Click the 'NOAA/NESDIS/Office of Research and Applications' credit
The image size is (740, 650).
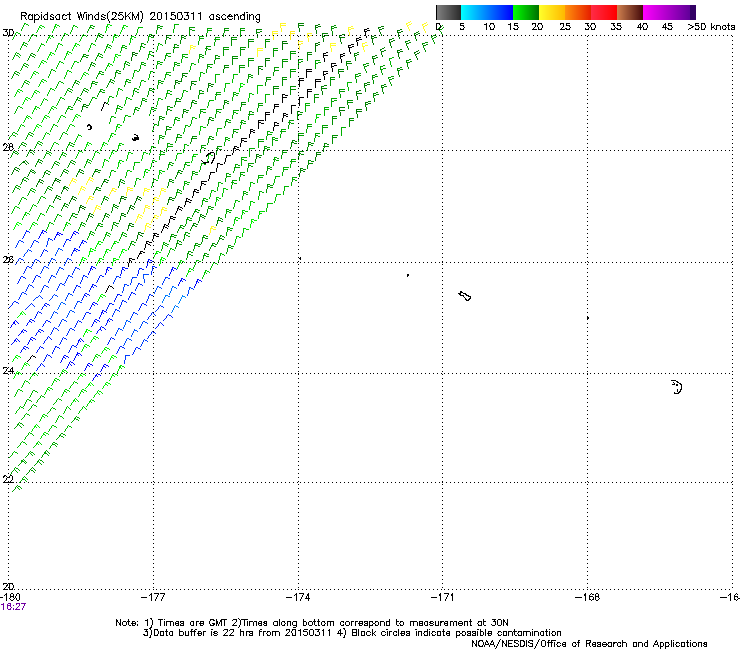(589, 644)
